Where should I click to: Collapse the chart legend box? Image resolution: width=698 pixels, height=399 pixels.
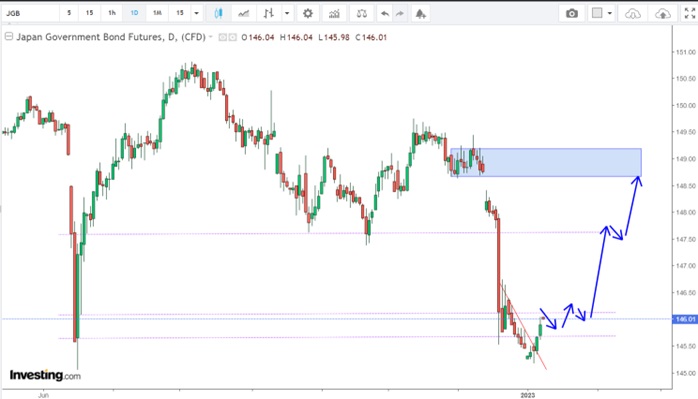coord(8,37)
